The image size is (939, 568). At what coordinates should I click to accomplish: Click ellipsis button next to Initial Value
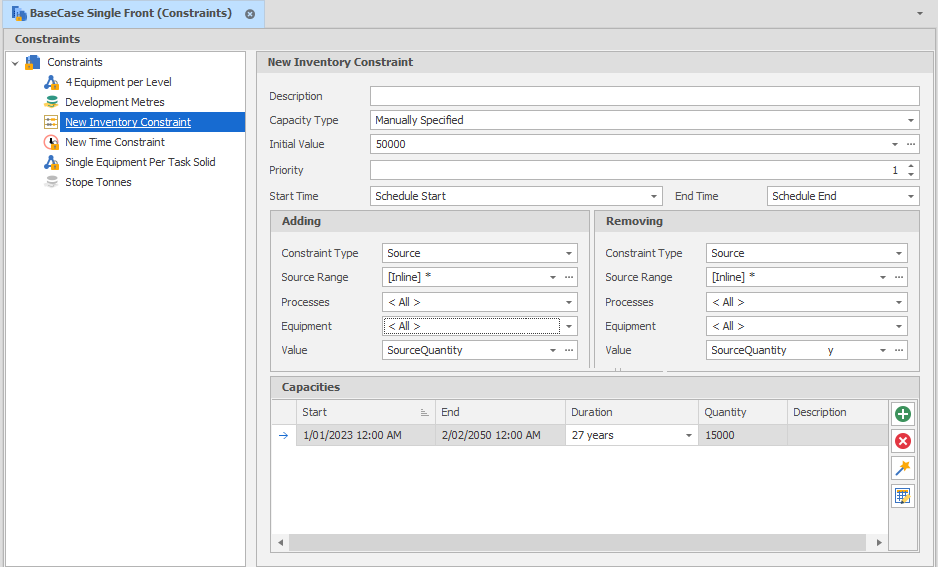911,144
